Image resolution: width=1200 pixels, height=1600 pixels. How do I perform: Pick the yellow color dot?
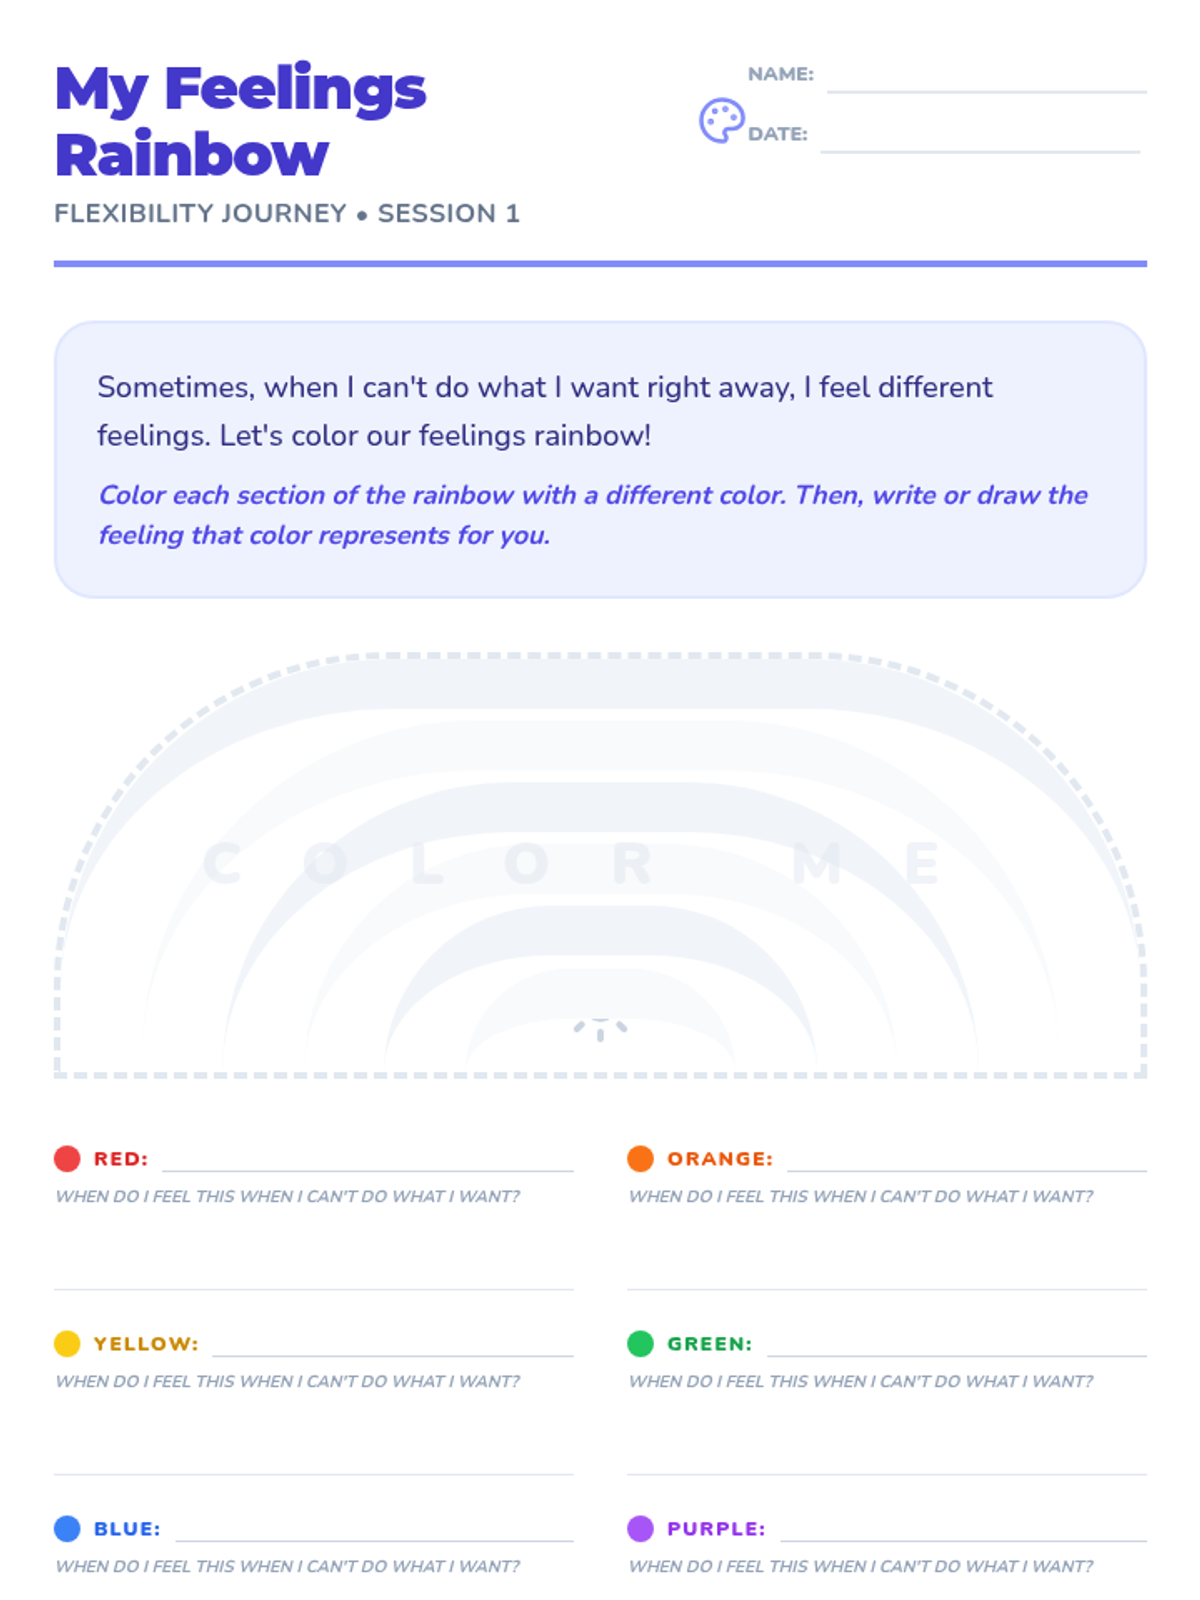pos(67,1343)
